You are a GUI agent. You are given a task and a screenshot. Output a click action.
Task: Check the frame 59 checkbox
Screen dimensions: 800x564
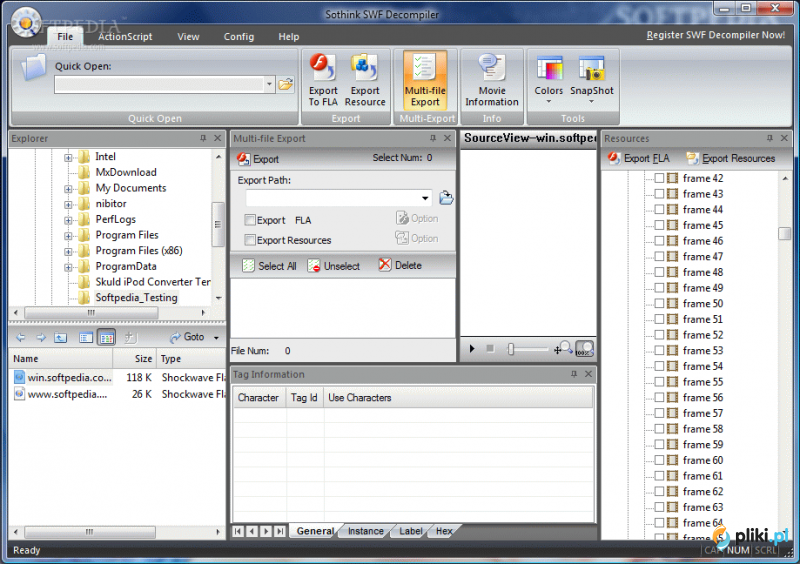pos(659,445)
